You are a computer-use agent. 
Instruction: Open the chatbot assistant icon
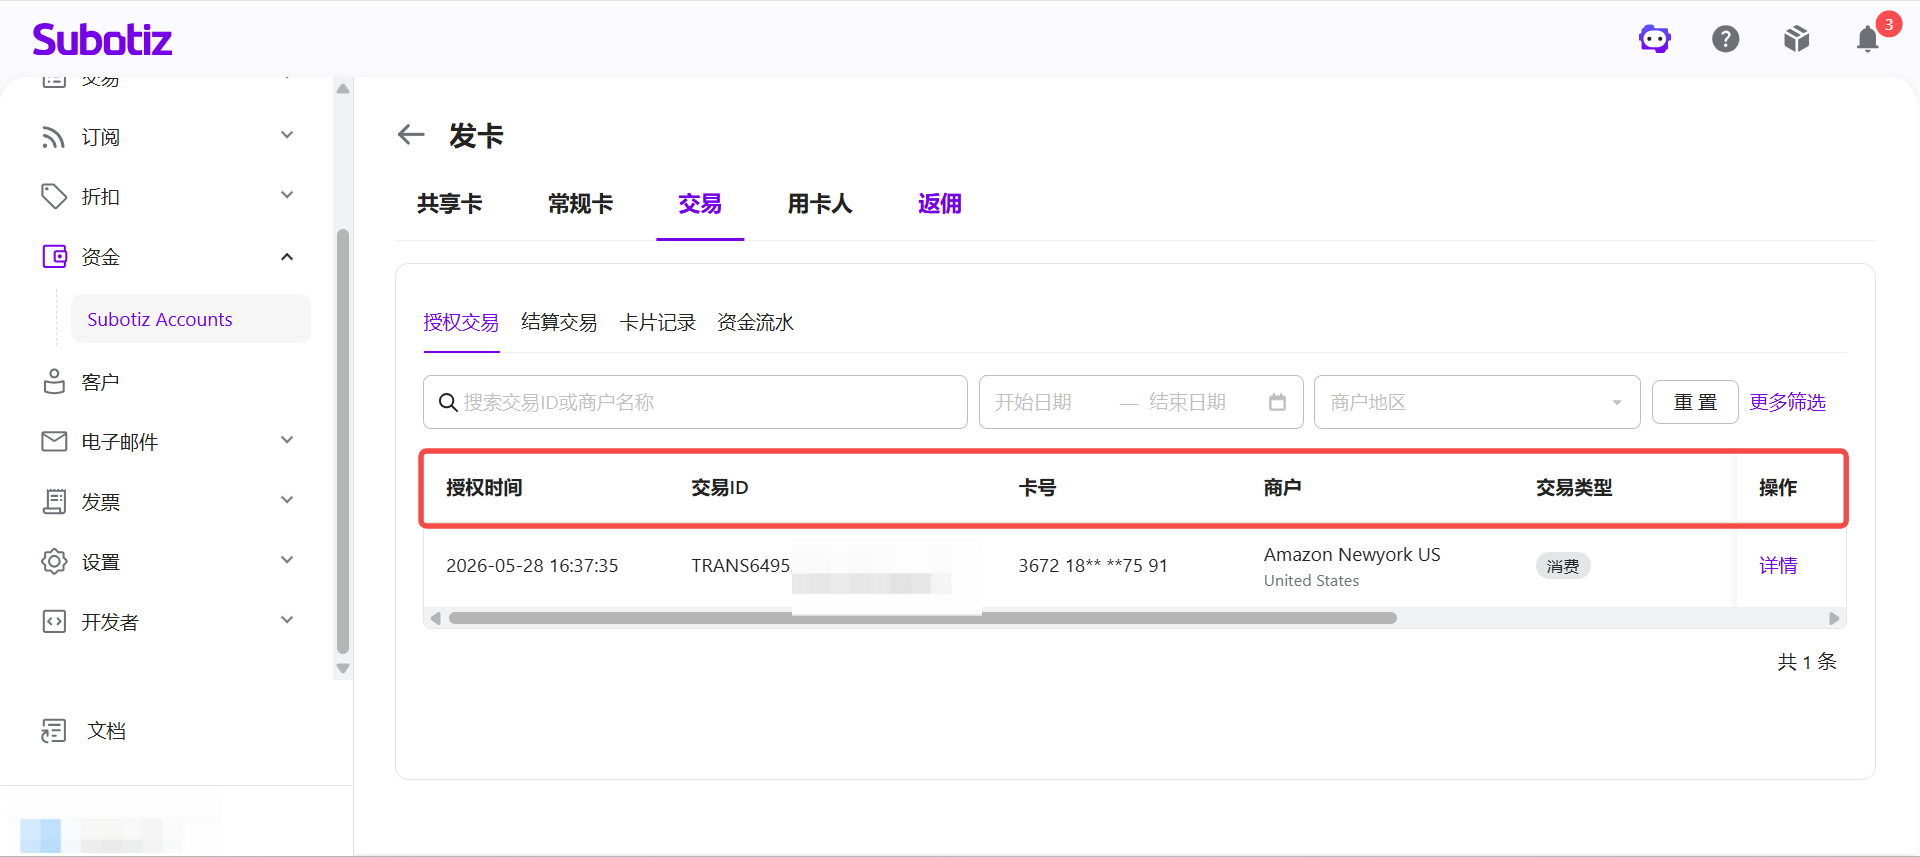pyautogui.click(x=1655, y=39)
